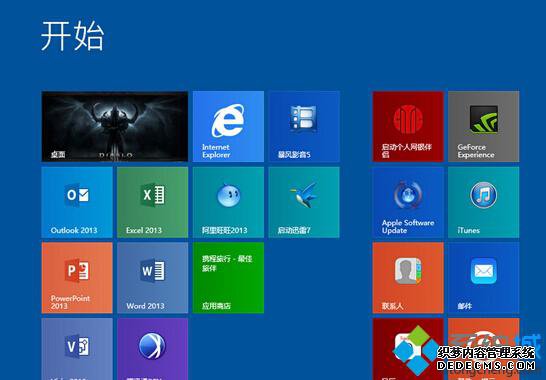Launch the iTunes tile
This screenshot has width=546, height=380.
click(x=484, y=202)
